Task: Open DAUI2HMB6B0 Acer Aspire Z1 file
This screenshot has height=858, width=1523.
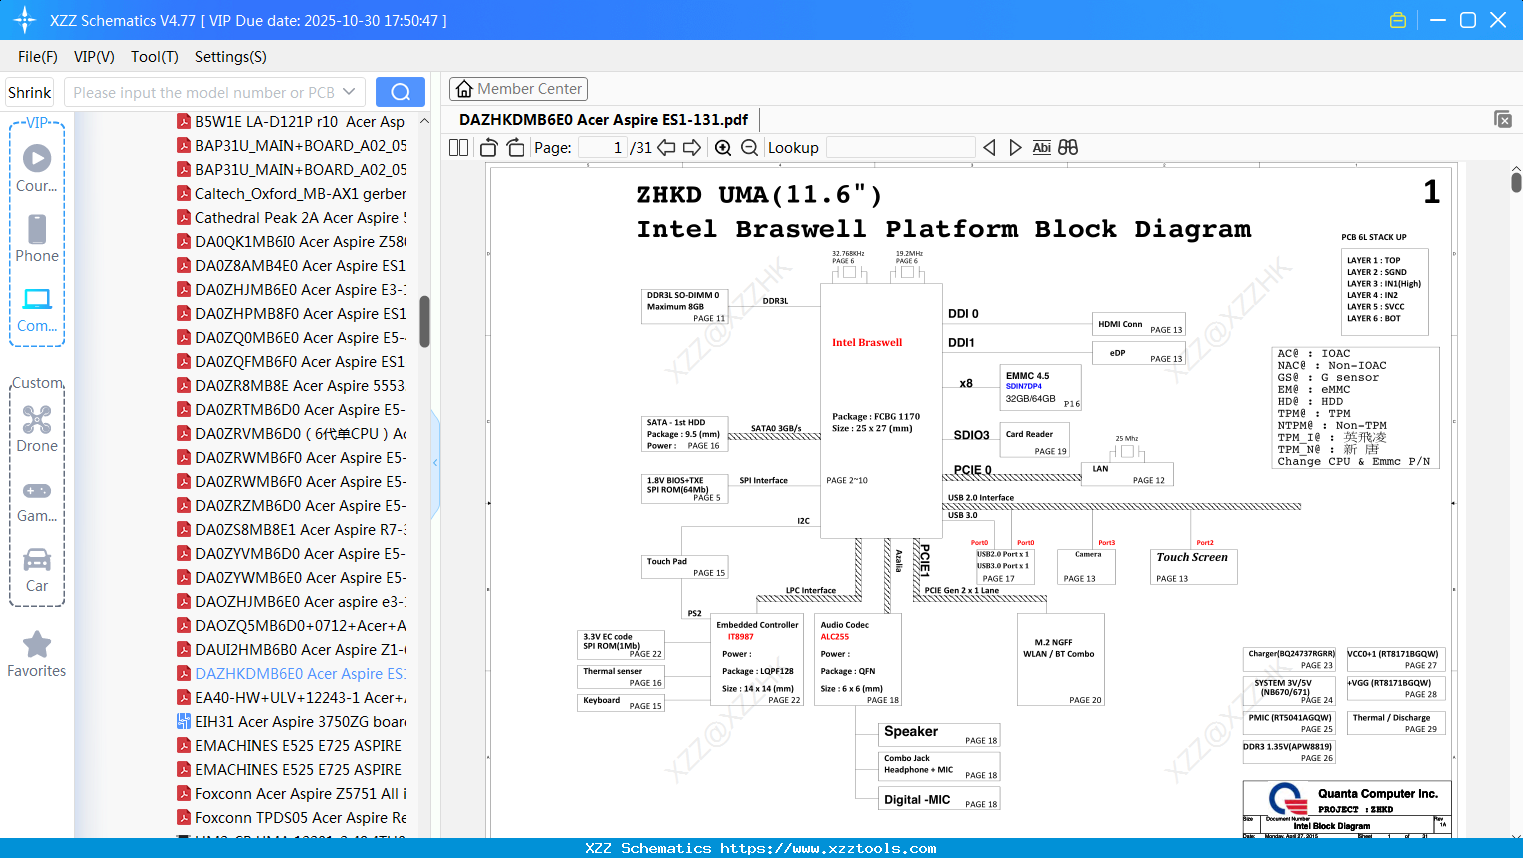Action: (x=291, y=650)
